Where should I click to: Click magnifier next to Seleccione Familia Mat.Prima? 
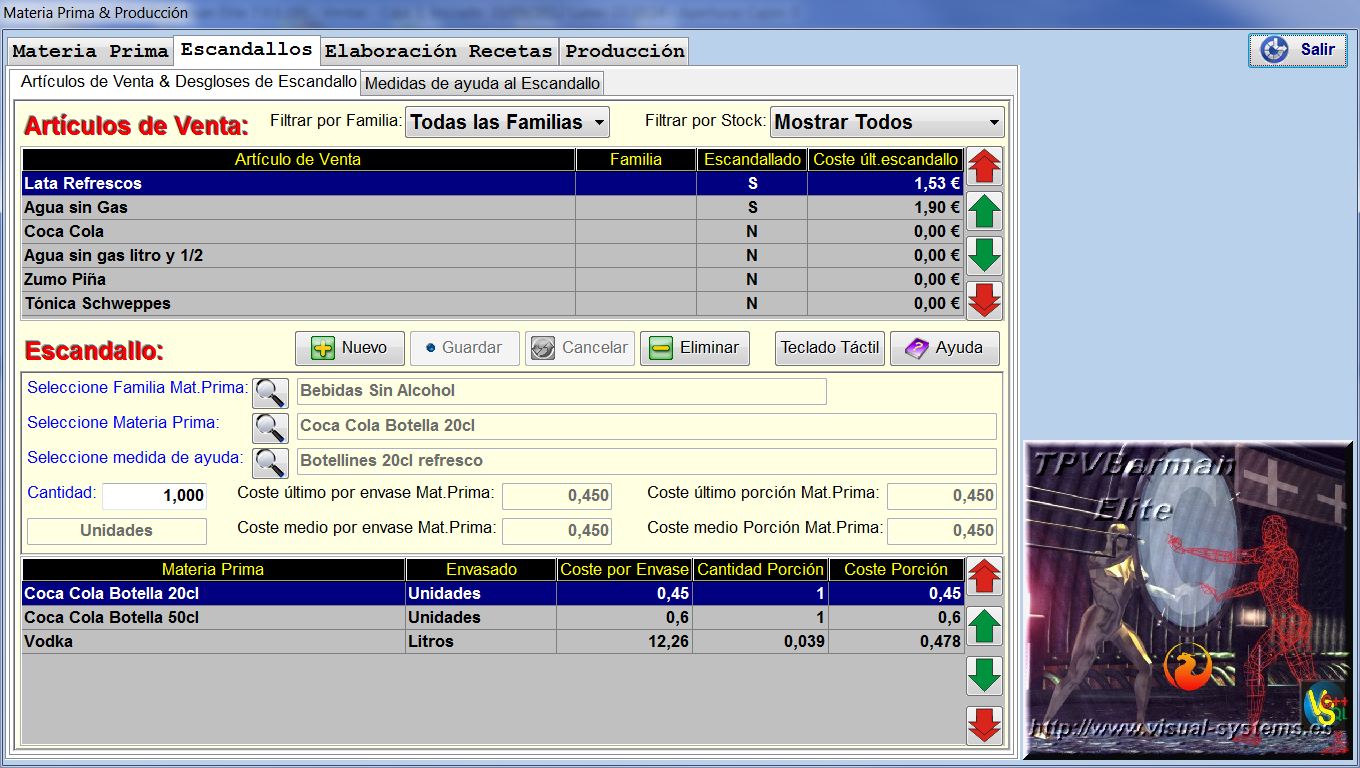(270, 393)
